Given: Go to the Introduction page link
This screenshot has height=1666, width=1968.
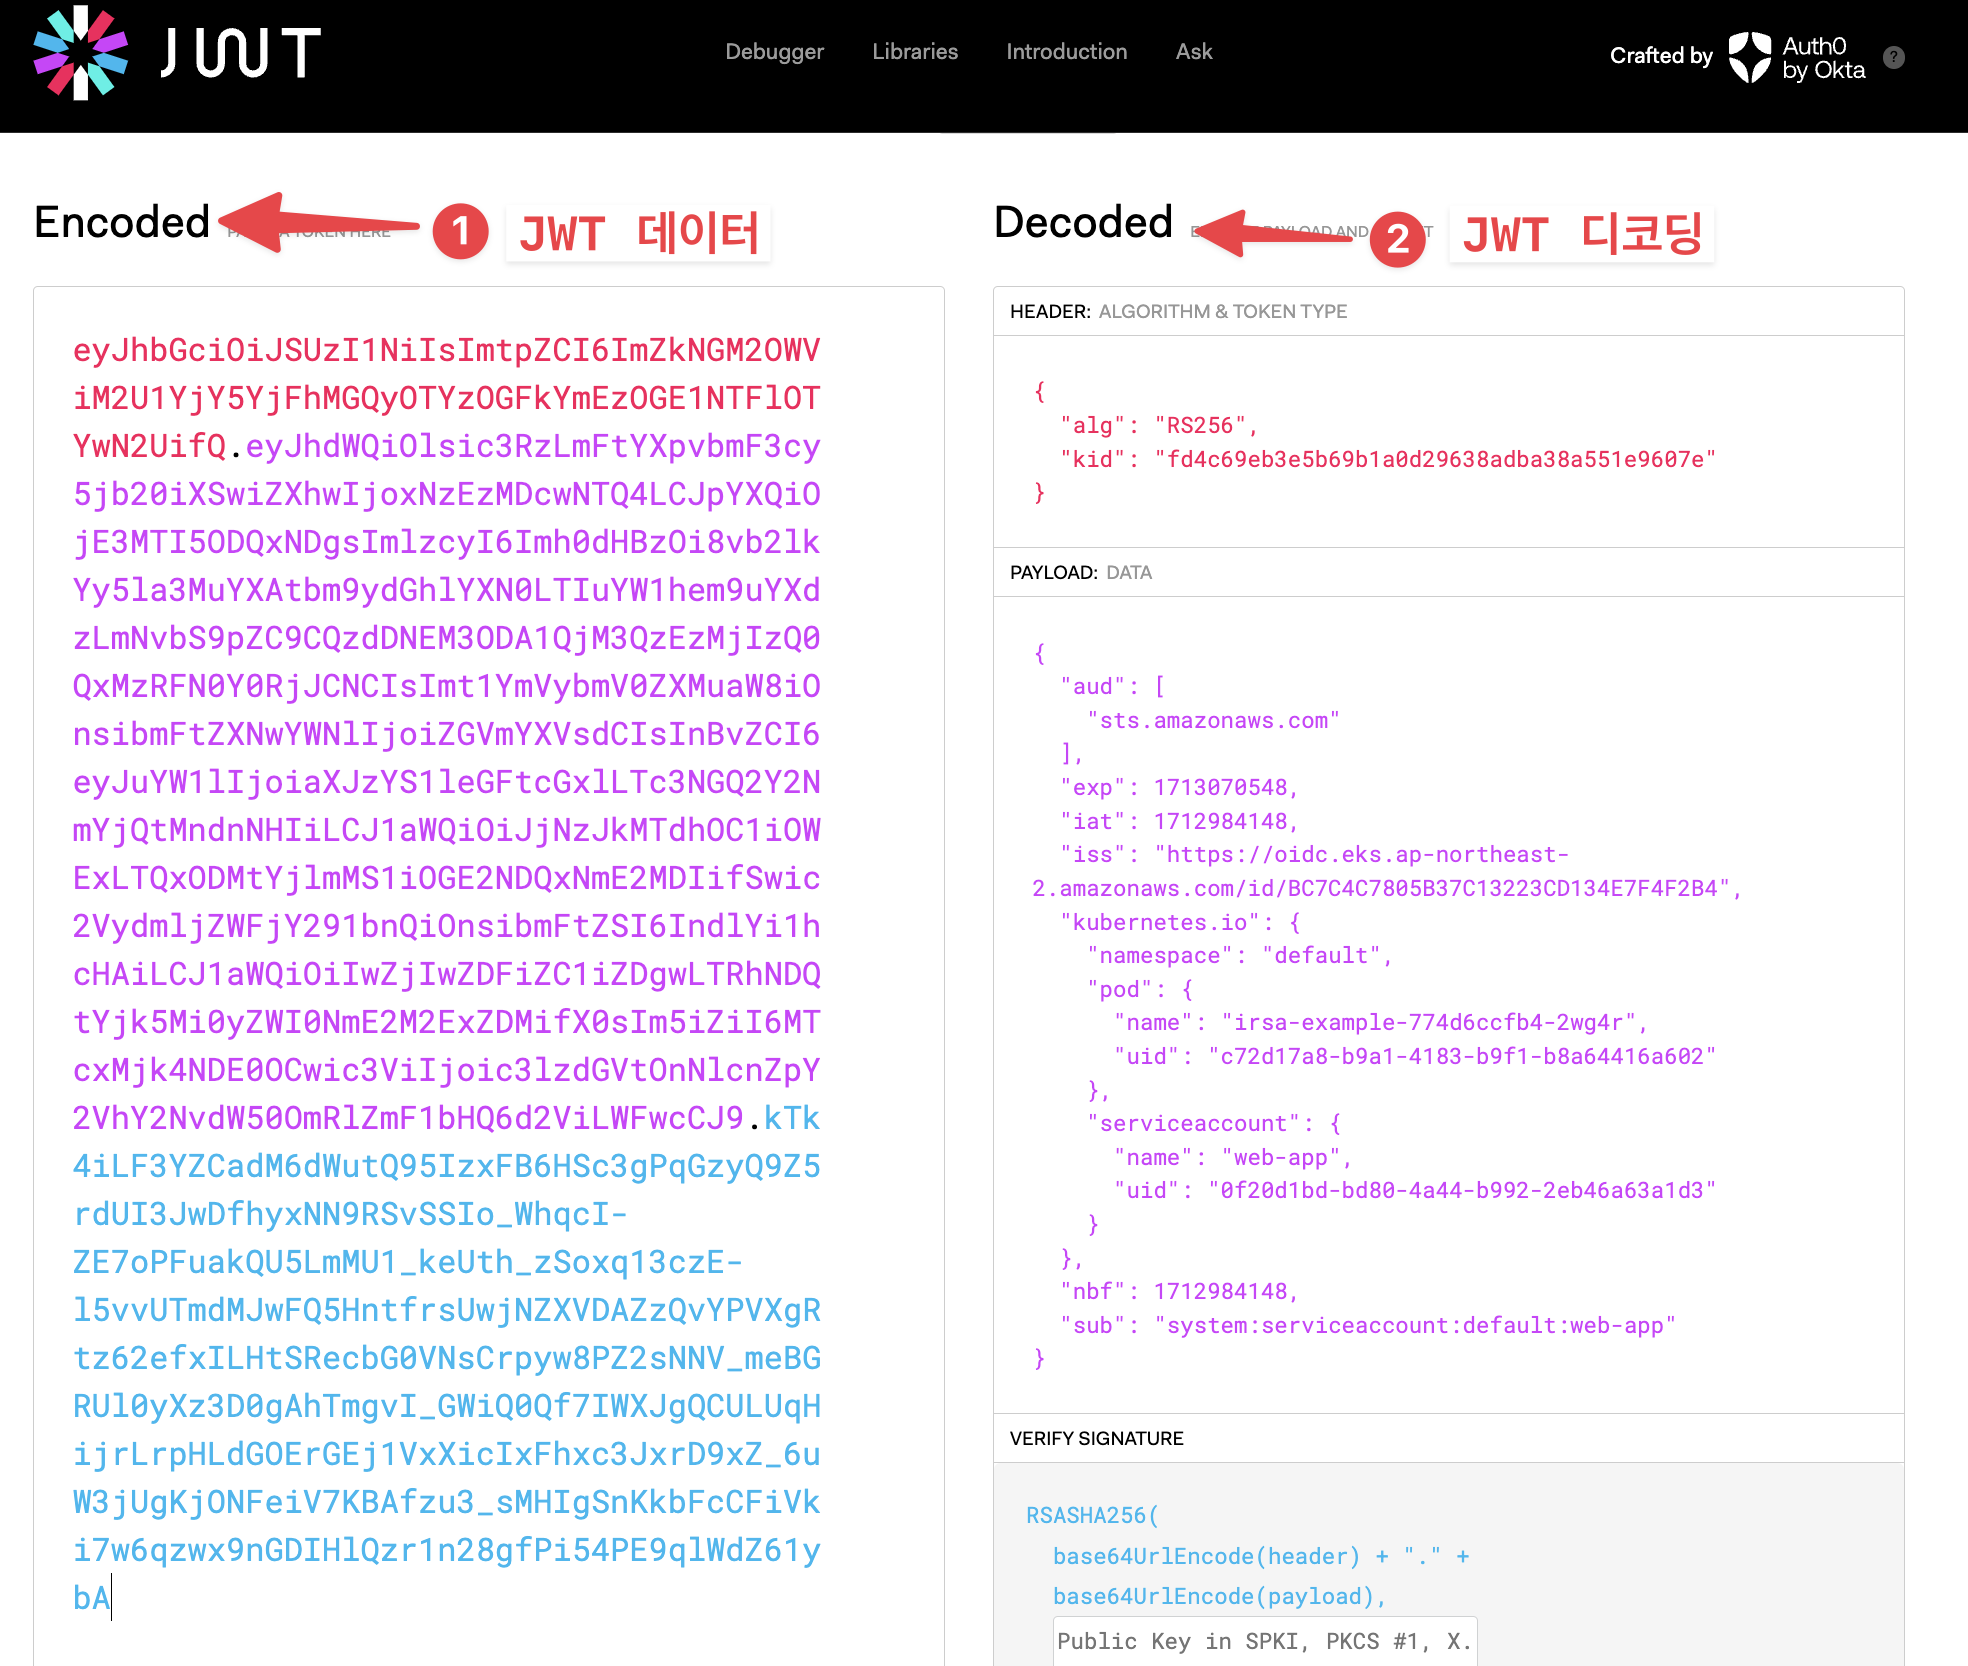Looking at the screenshot, I should (x=1066, y=52).
